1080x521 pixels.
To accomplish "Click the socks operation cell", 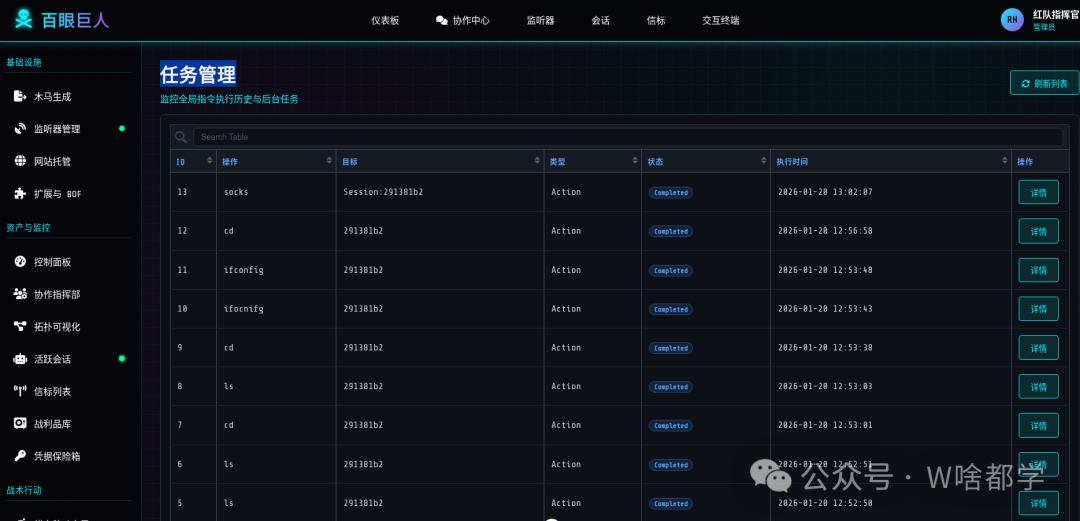I will pyautogui.click(x=236, y=192).
